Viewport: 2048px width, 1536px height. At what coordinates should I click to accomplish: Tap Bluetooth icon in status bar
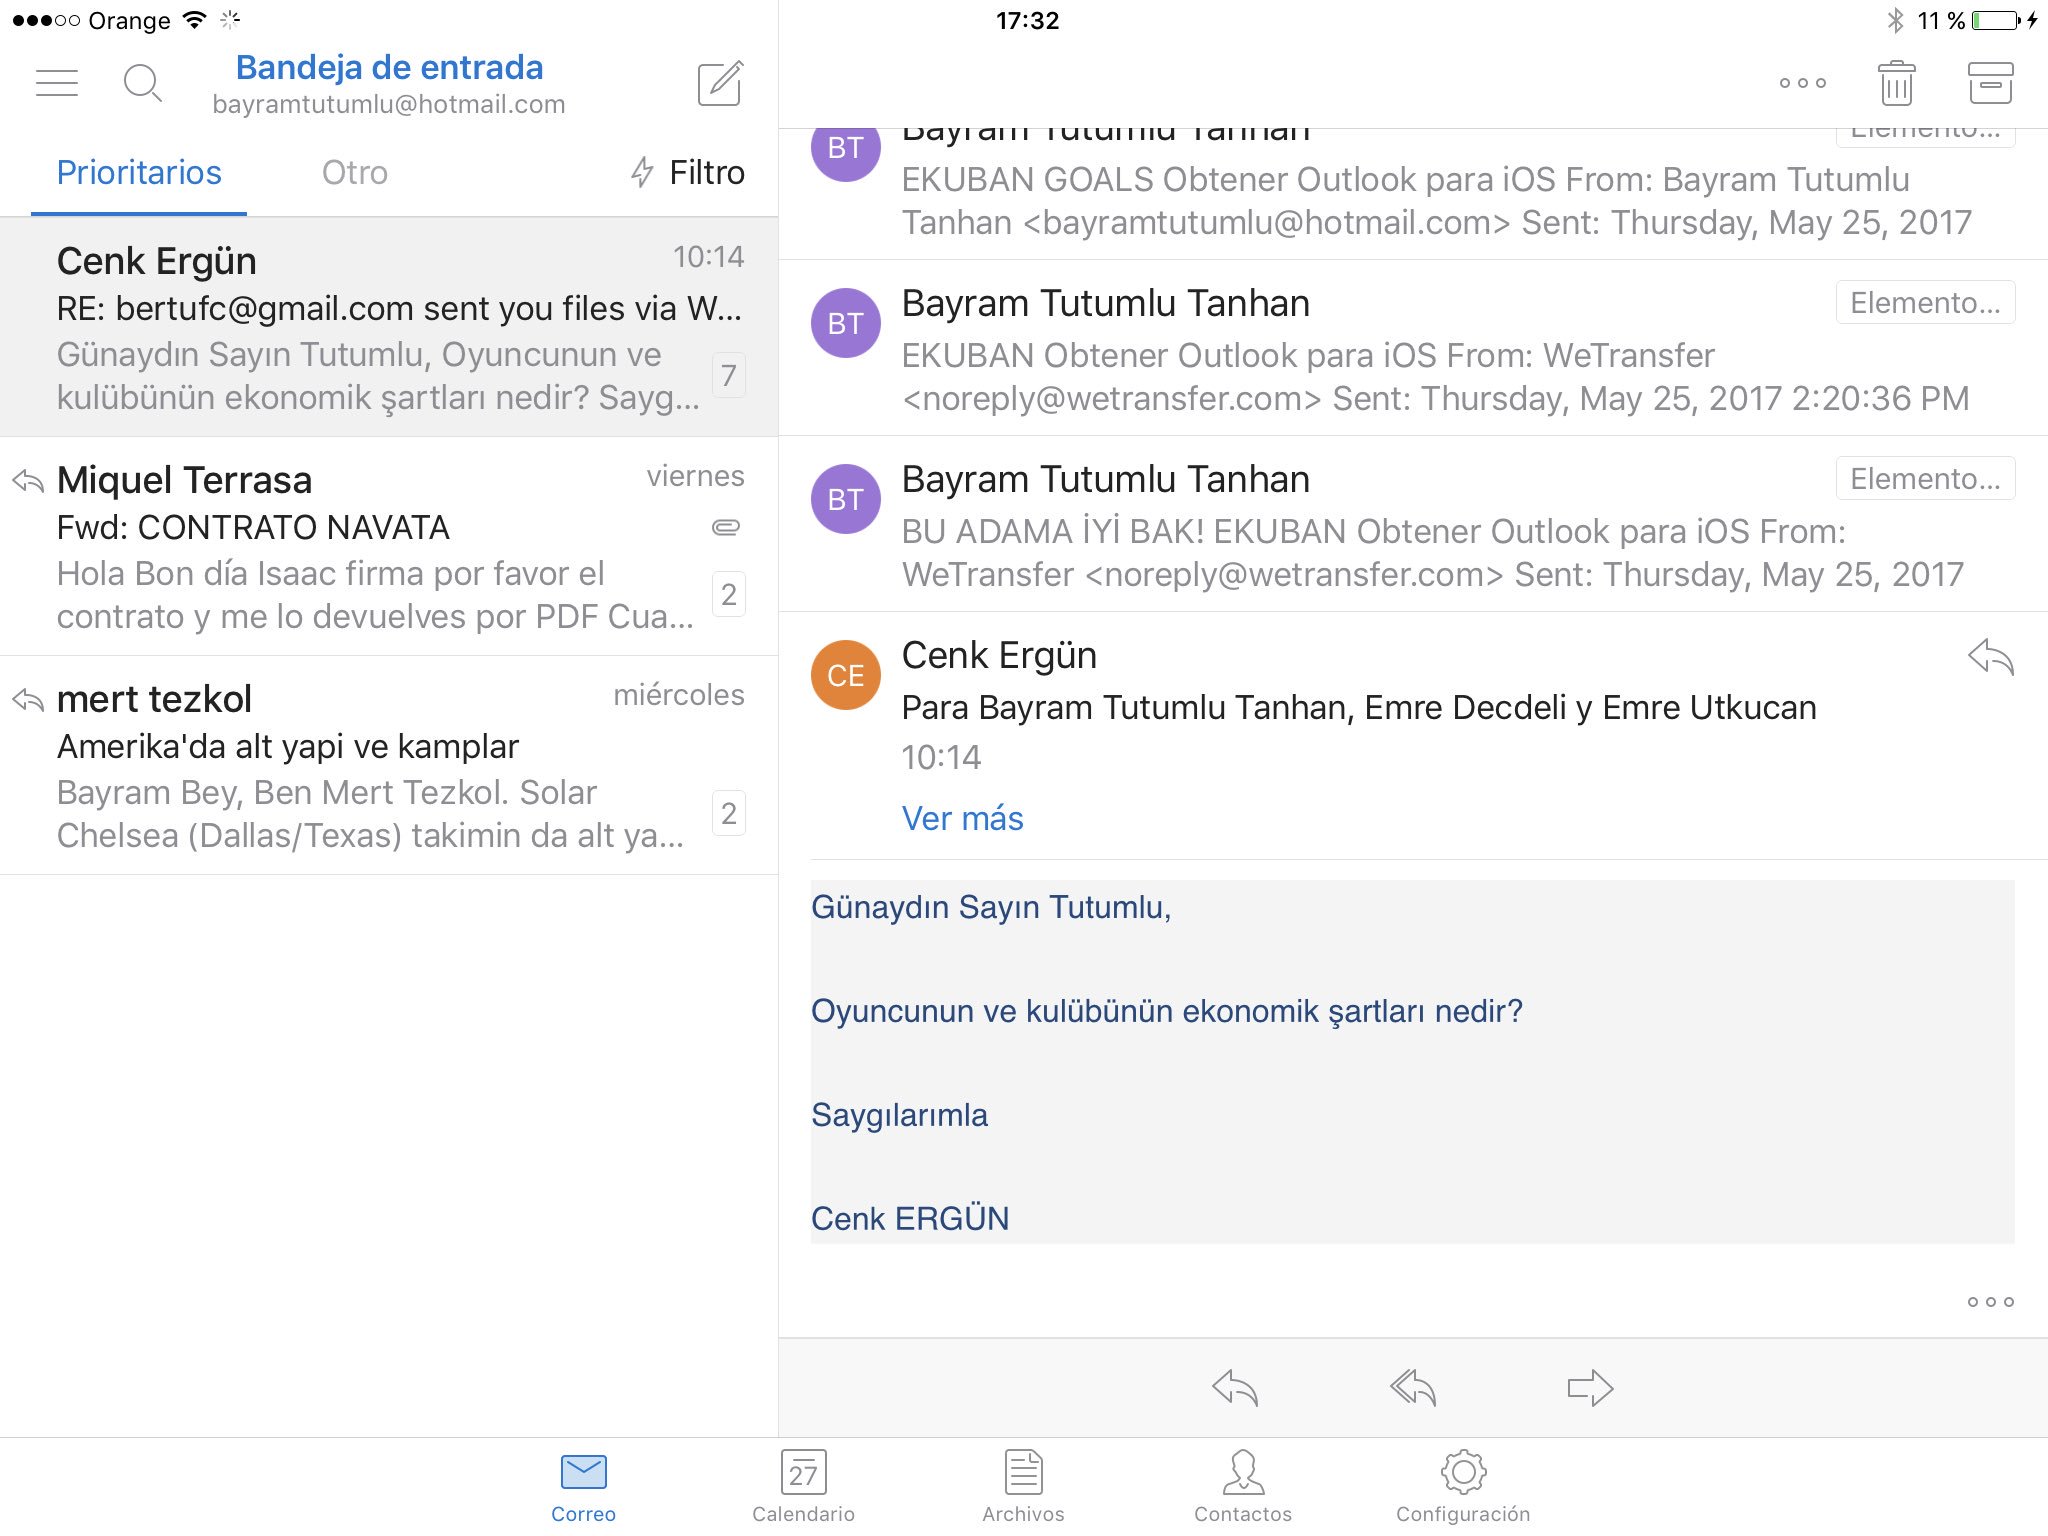(1895, 20)
